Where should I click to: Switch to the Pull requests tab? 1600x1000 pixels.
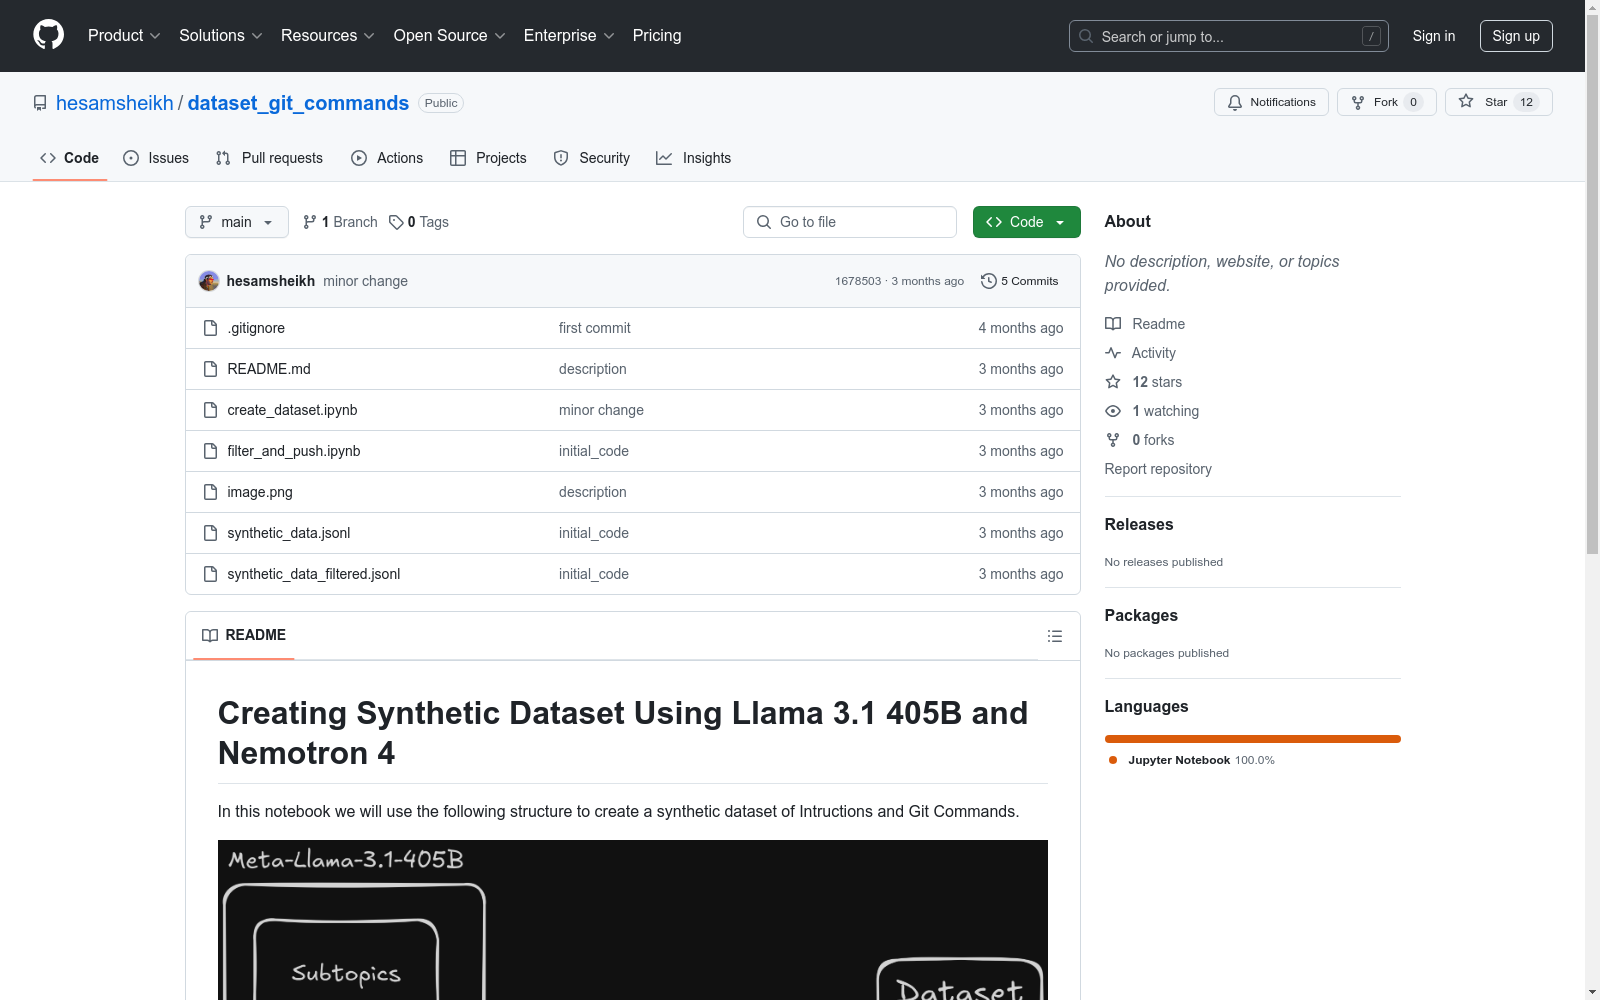coord(269,158)
